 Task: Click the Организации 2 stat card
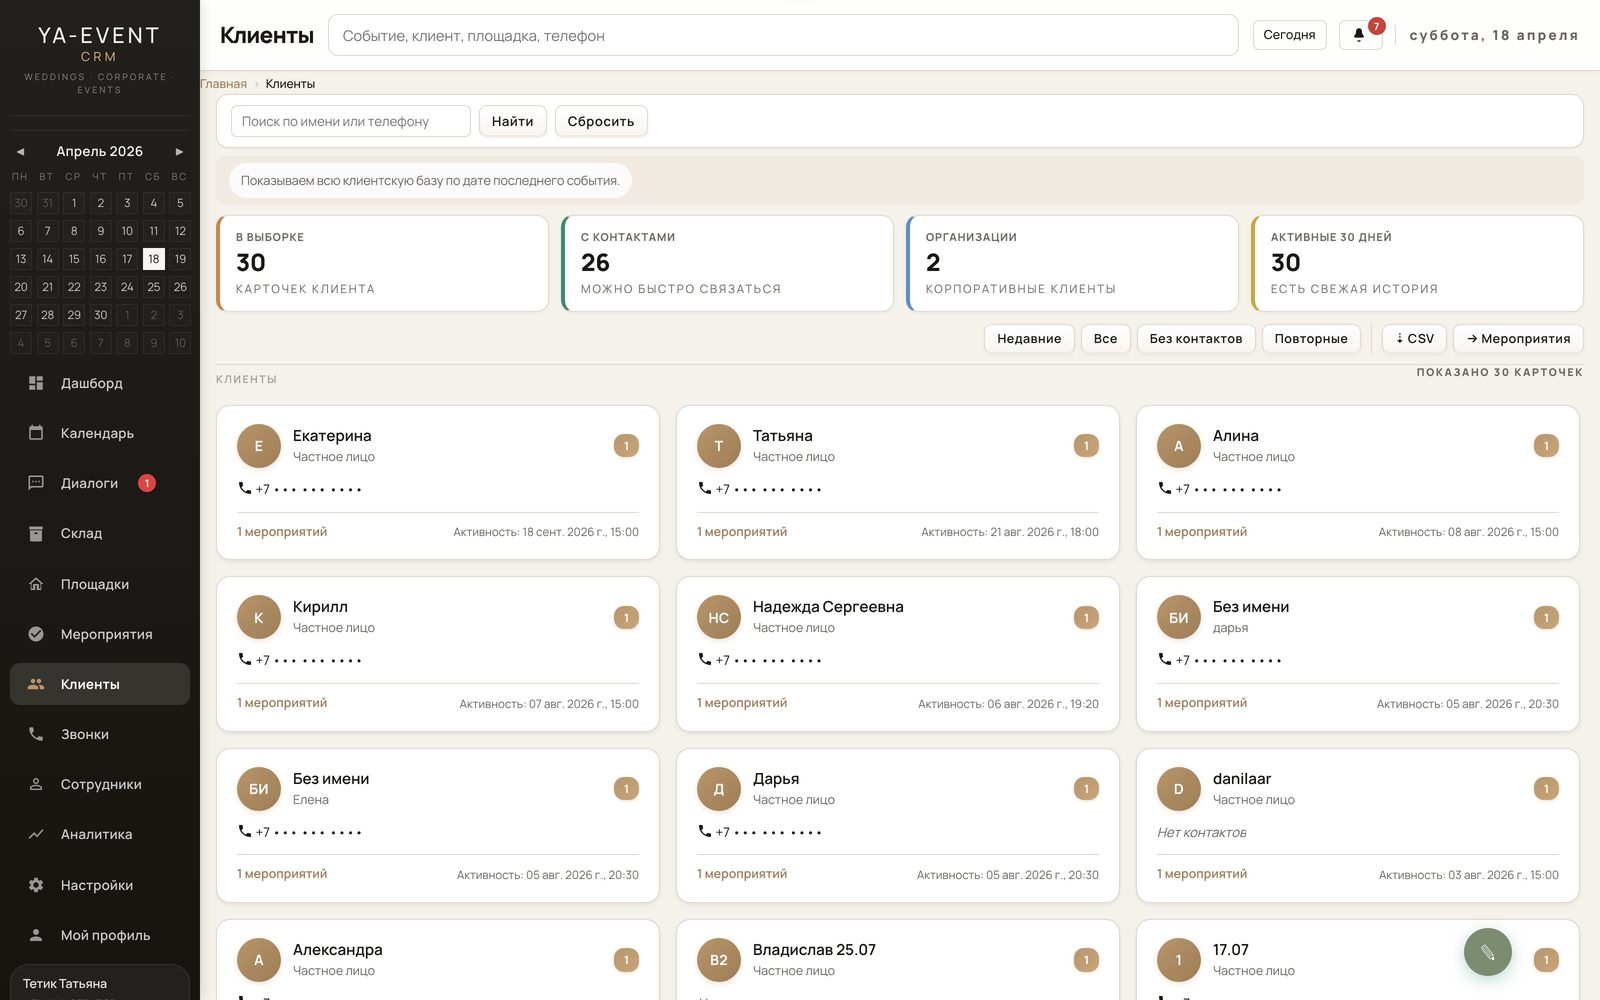1072,264
